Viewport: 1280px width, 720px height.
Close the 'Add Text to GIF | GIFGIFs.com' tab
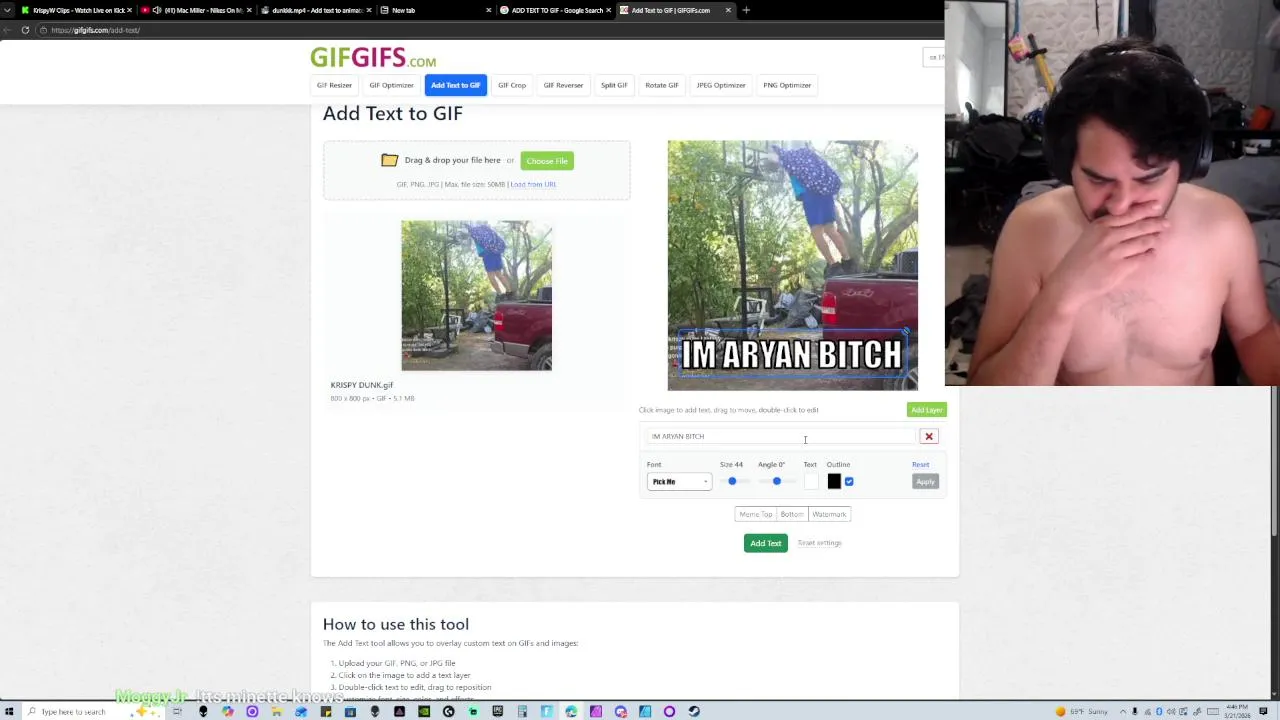(x=728, y=10)
